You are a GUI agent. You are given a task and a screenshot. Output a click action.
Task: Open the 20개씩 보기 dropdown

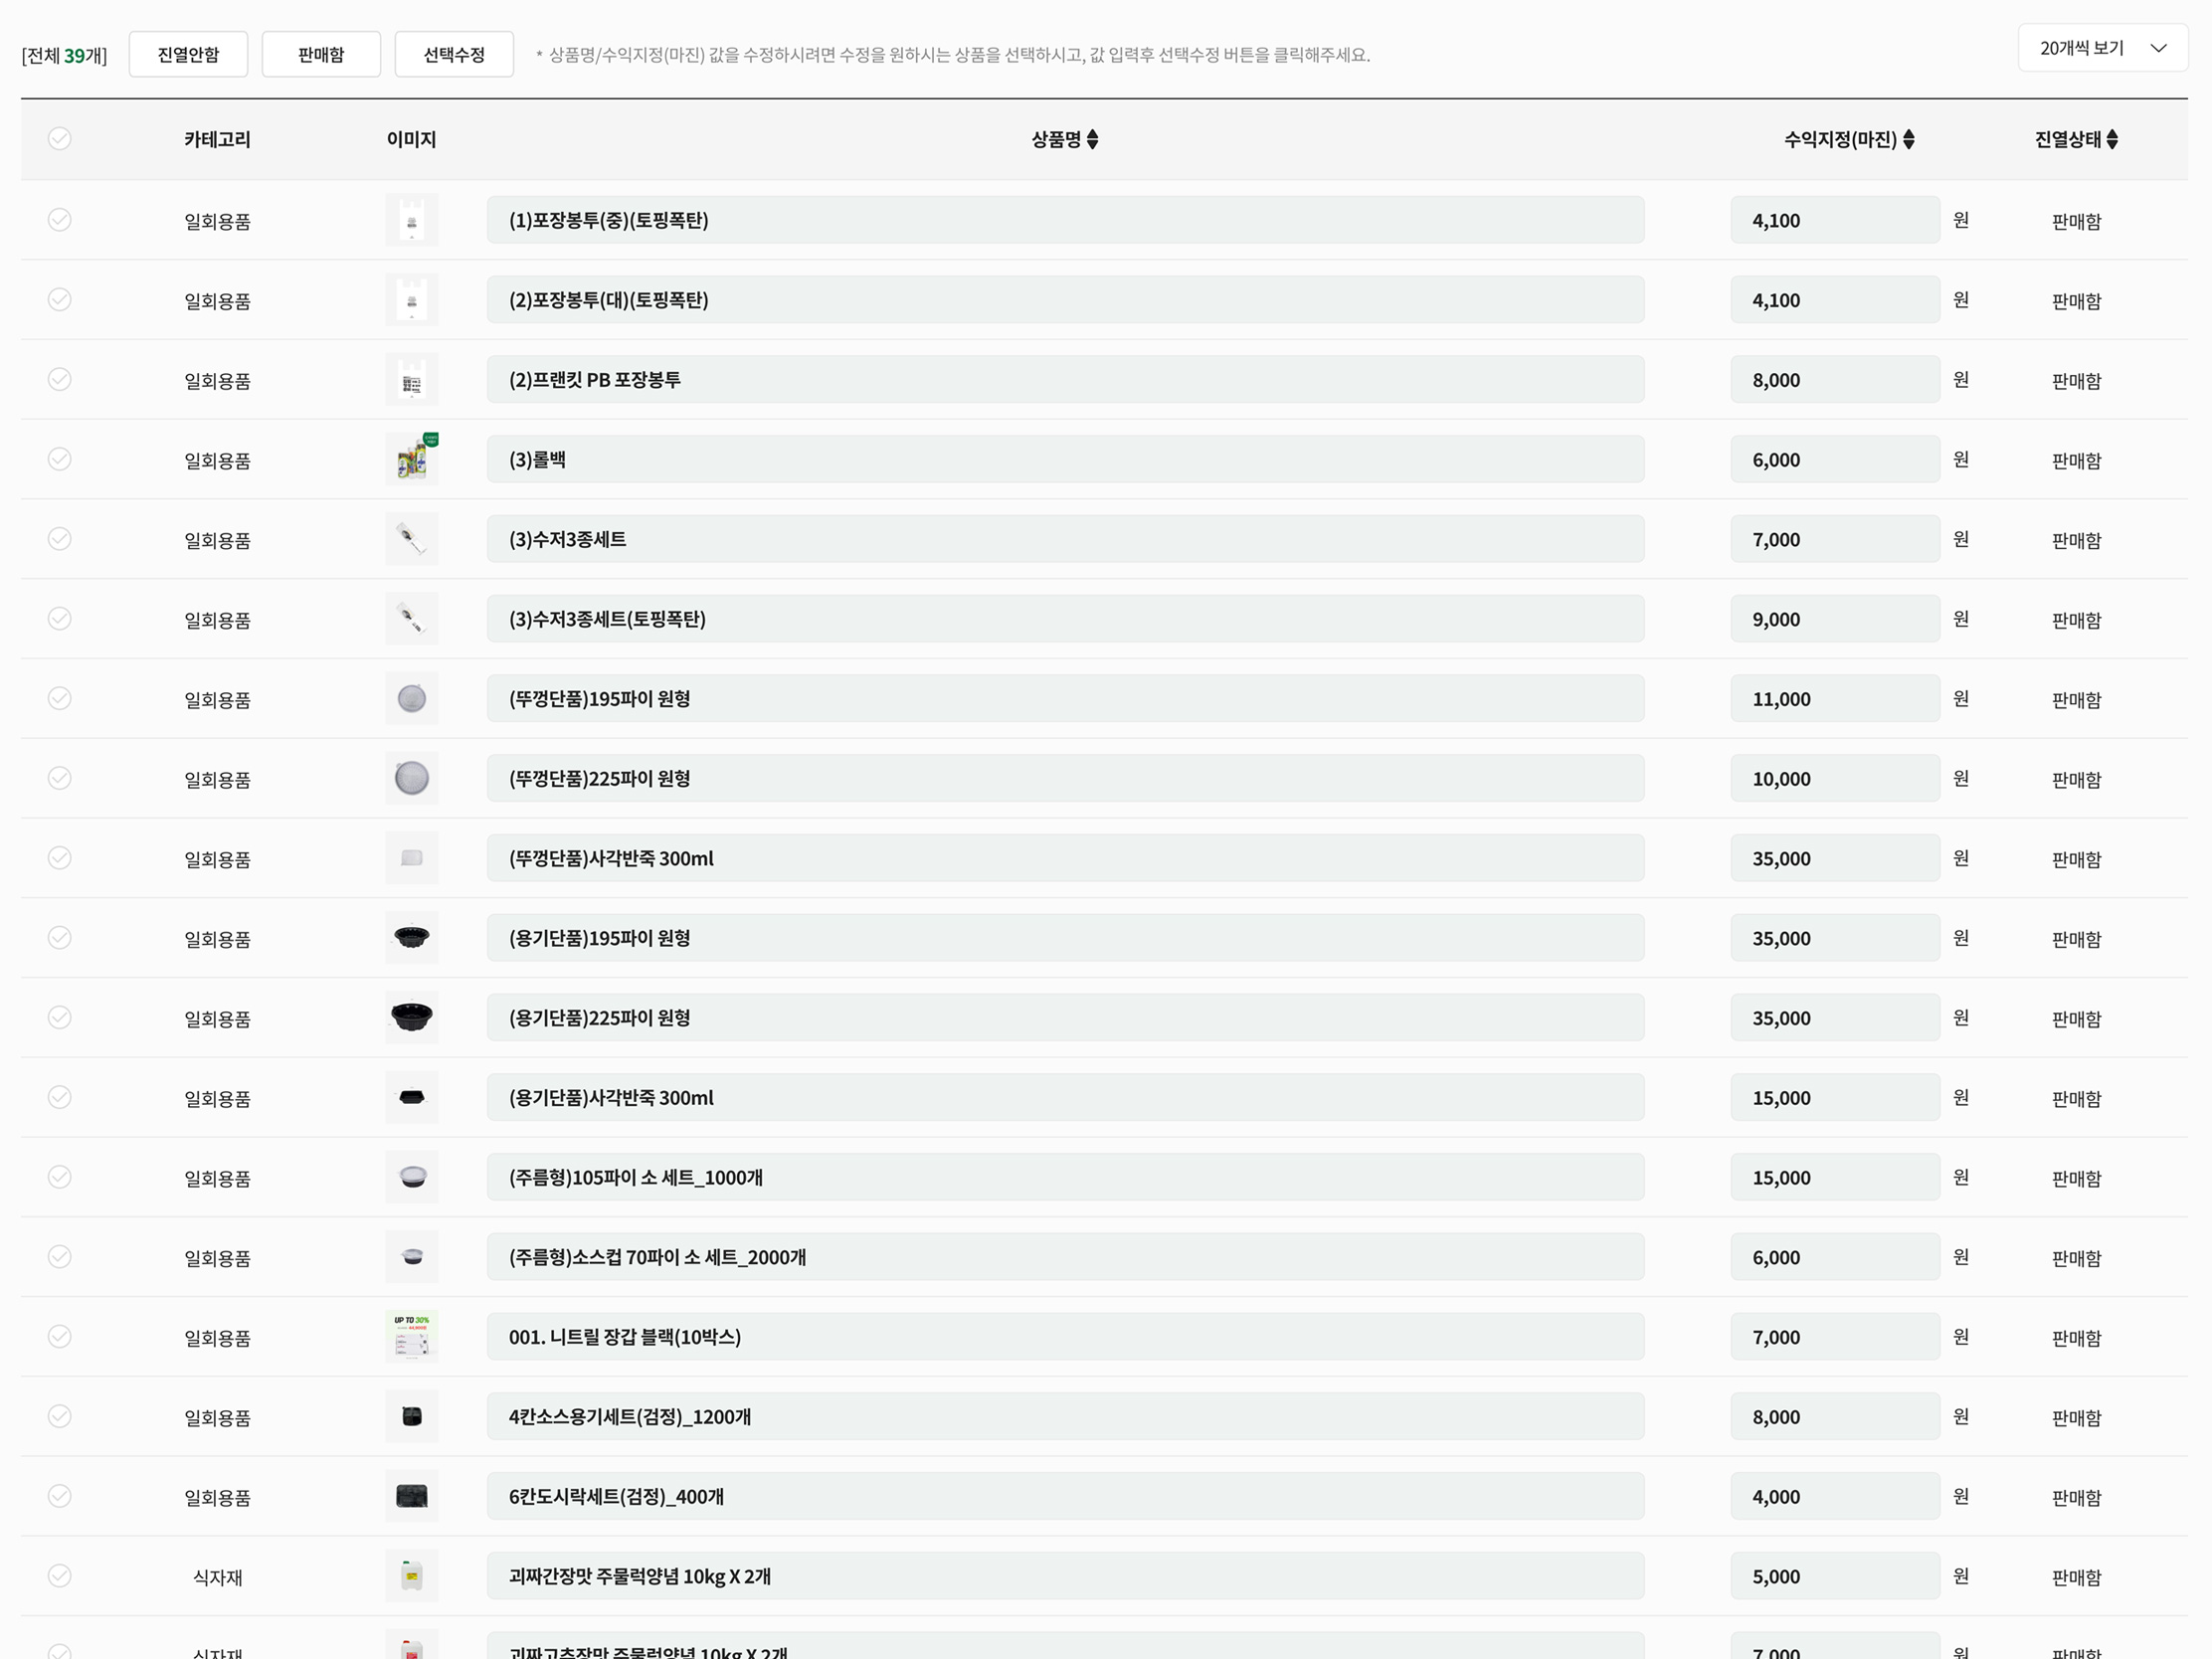coord(2102,48)
